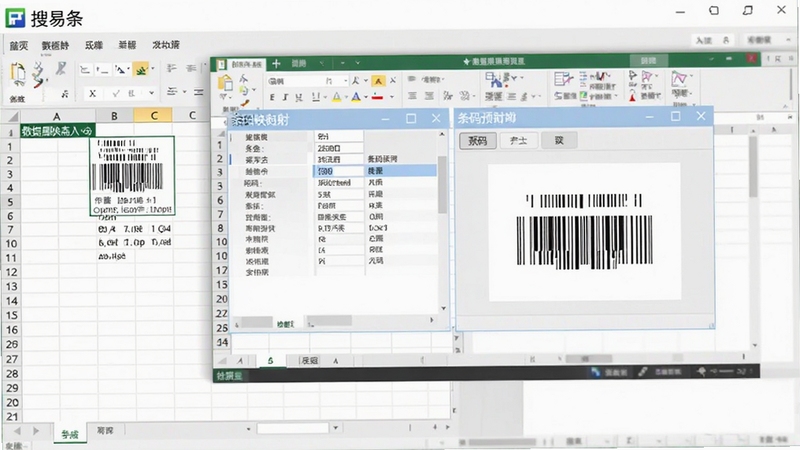Click the blue font color letter A icon
The width and height of the screenshot is (800, 450).
coord(356,96)
